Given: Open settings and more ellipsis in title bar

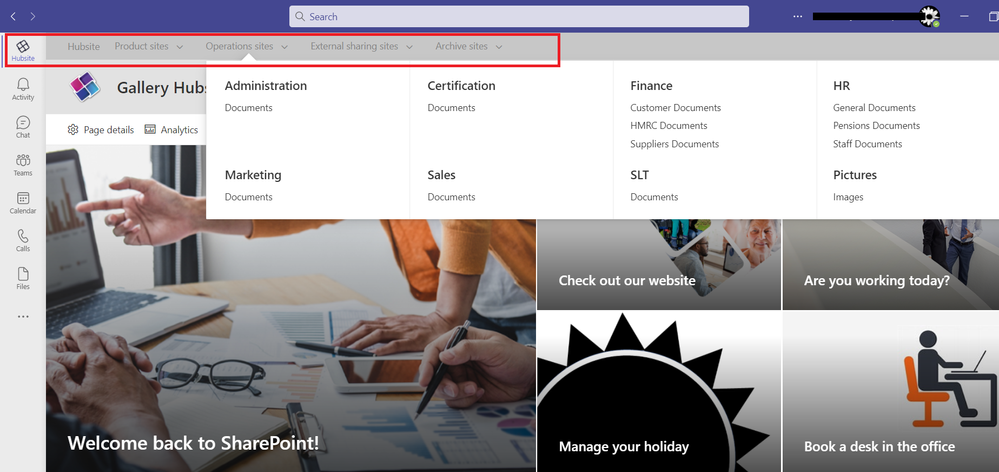Looking at the screenshot, I should click(x=798, y=17).
